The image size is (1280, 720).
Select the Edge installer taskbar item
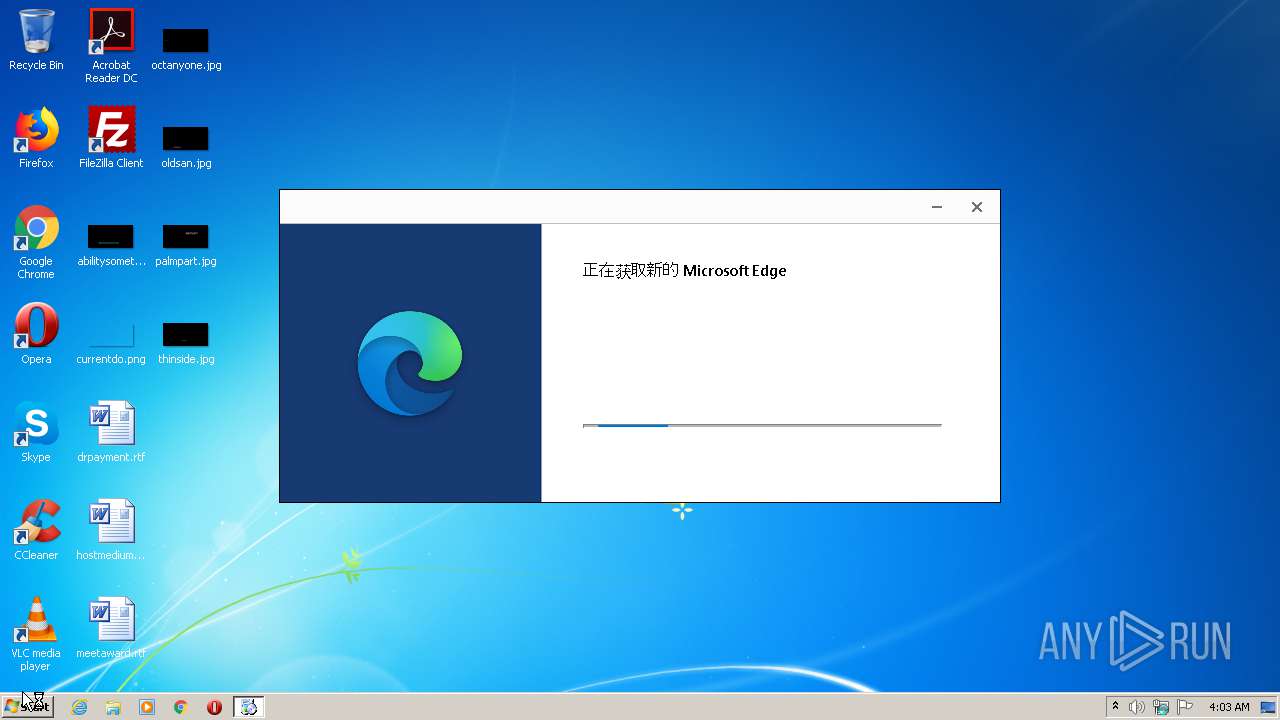pos(248,707)
